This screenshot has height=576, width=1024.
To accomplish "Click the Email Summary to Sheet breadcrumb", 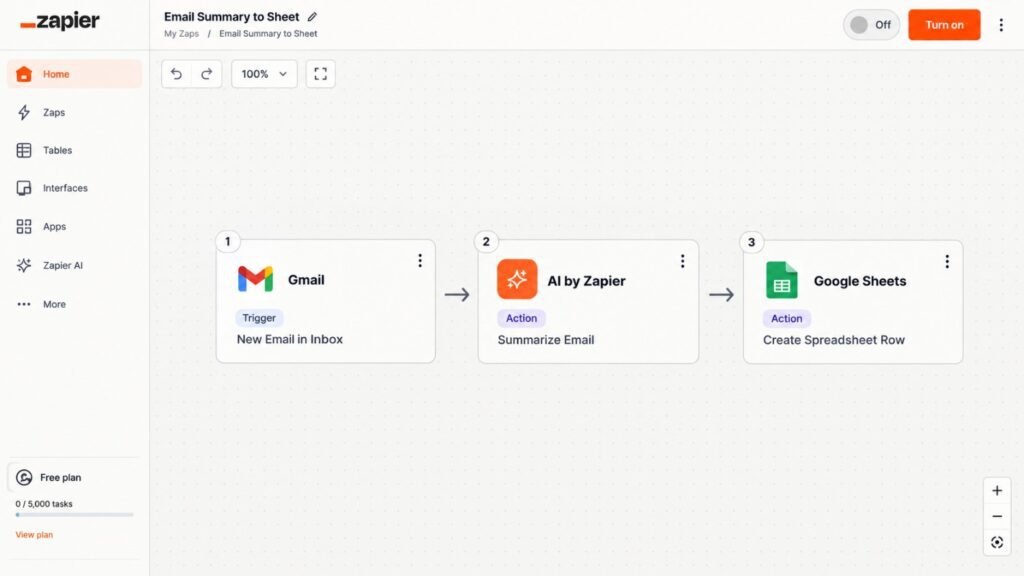I will pos(268,33).
